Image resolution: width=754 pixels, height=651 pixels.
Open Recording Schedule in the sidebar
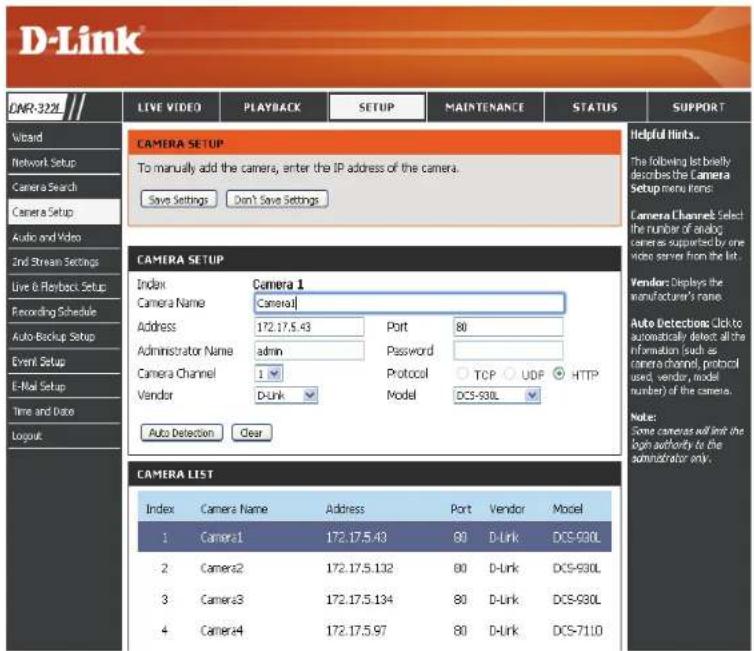[x=64, y=312]
